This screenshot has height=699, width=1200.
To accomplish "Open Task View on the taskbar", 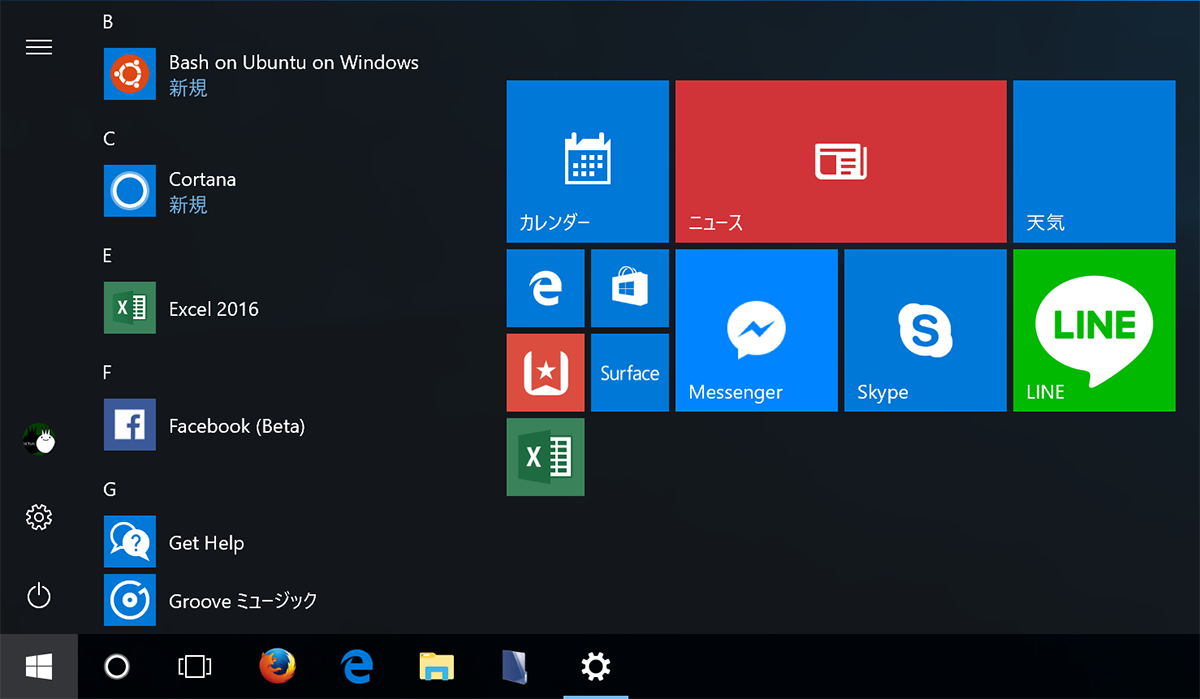I will pyautogui.click(x=195, y=666).
